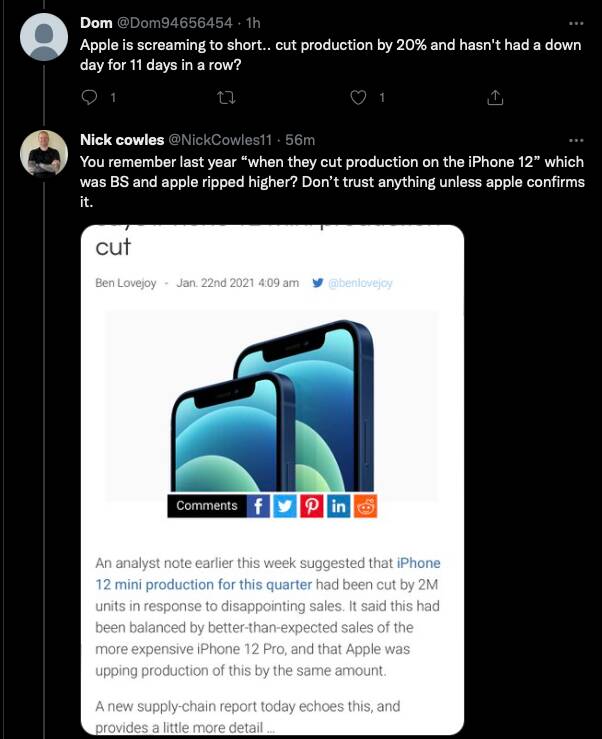
Task: Share article on LinkedIn icon
Action: click(338, 506)
